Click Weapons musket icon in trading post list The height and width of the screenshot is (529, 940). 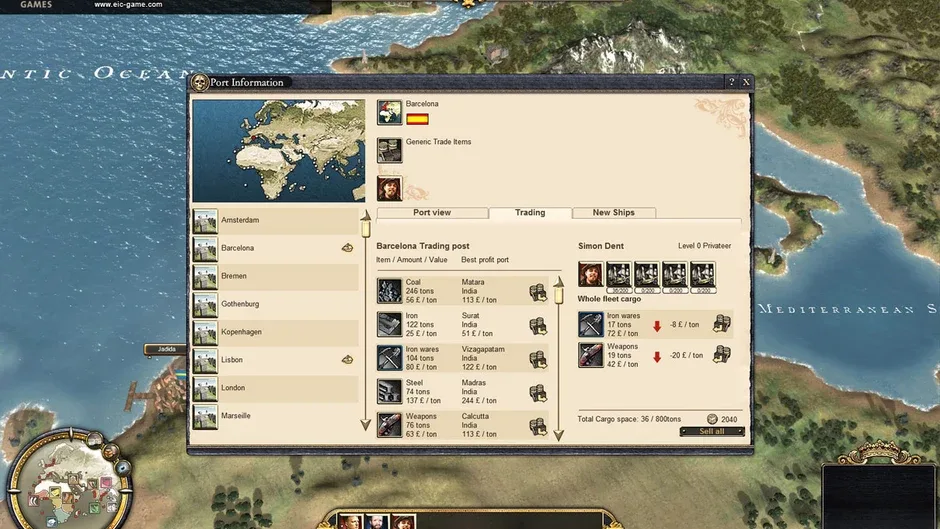[389, 425]
